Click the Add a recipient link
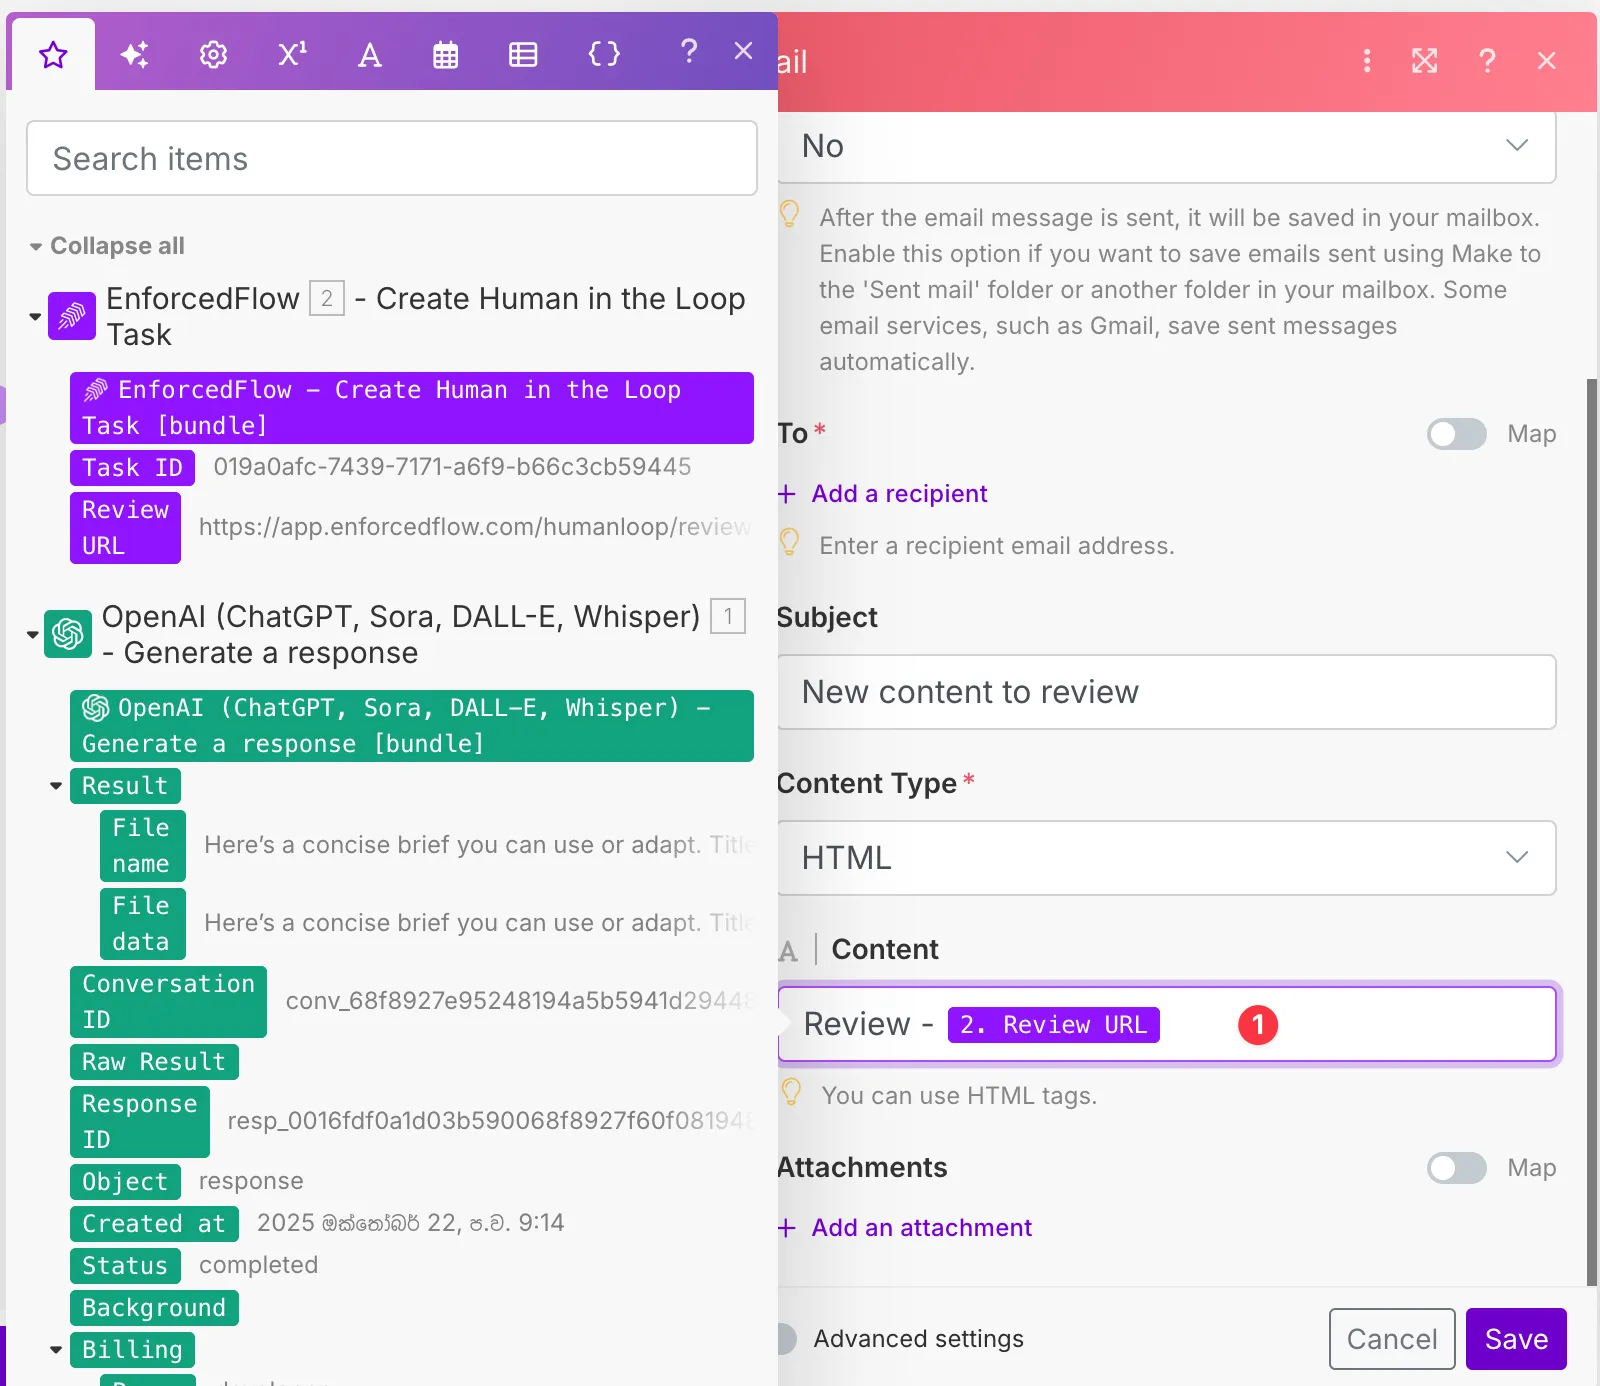Viewport: 1600px width, 1386px height. point(898,494)
